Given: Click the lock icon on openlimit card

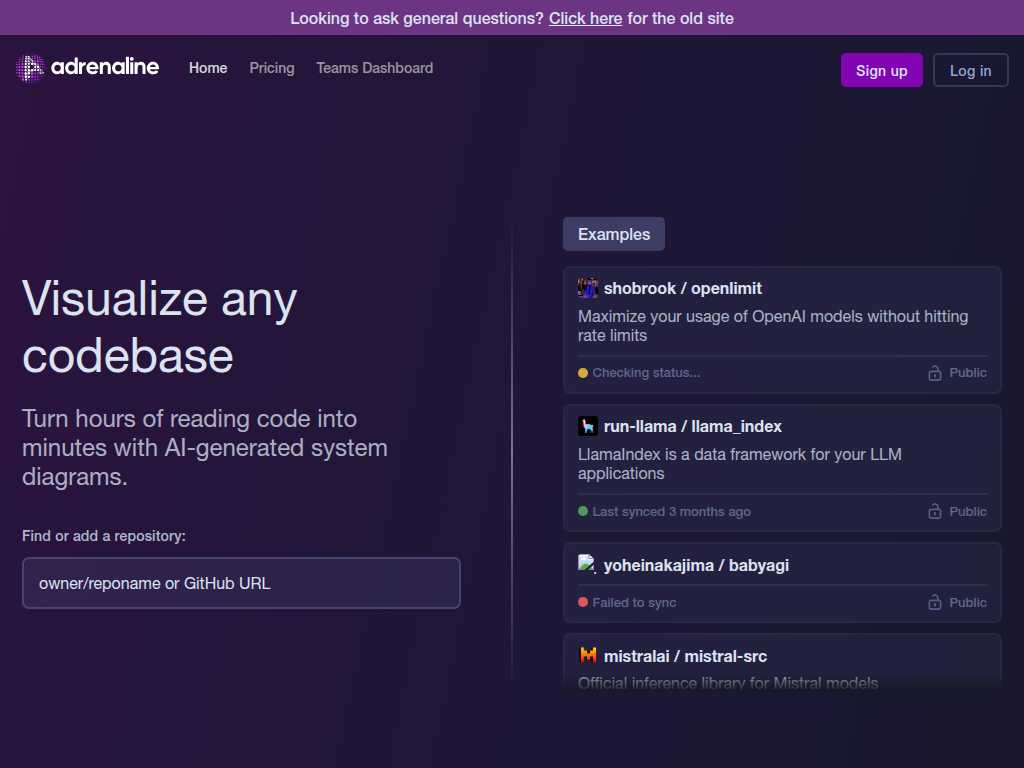Looking at the screenshot, I should pyautogui.click(x=935, y=373).
